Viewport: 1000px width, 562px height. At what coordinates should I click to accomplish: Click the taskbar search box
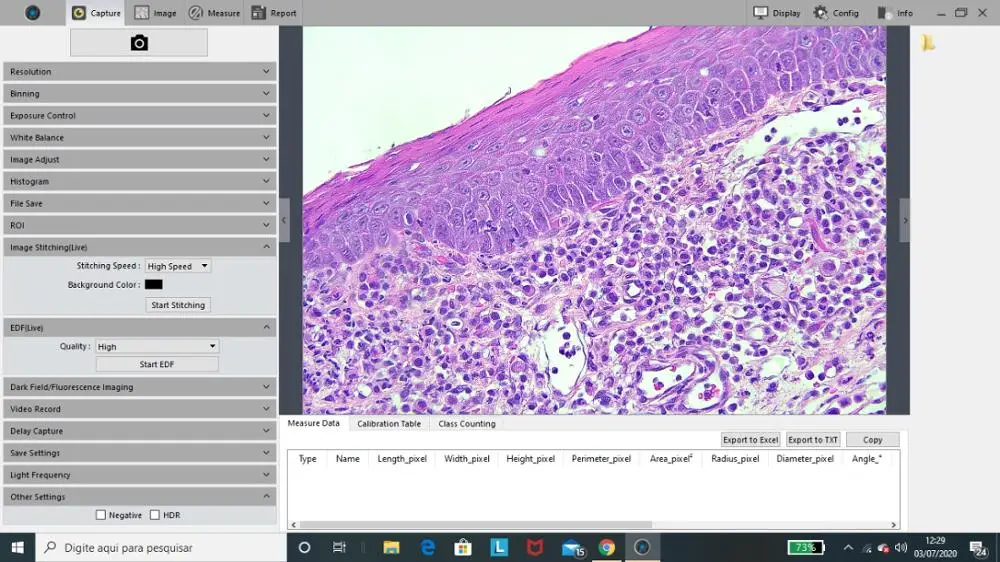click(x=161, y=547)
